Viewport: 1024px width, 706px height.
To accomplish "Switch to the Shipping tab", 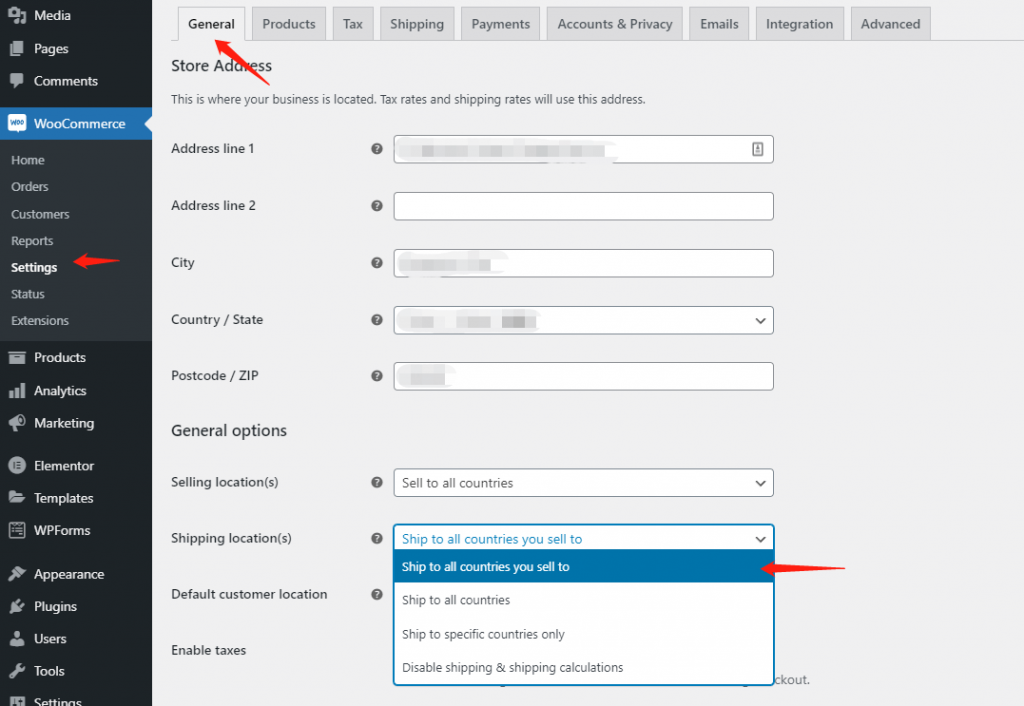I will (x=417, y=24).
